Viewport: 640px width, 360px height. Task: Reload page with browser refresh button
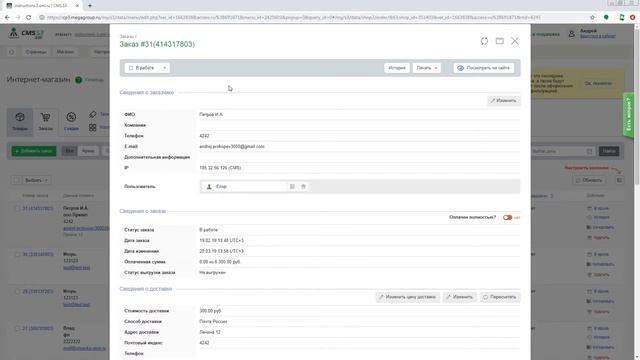click(x=29, y=18)
